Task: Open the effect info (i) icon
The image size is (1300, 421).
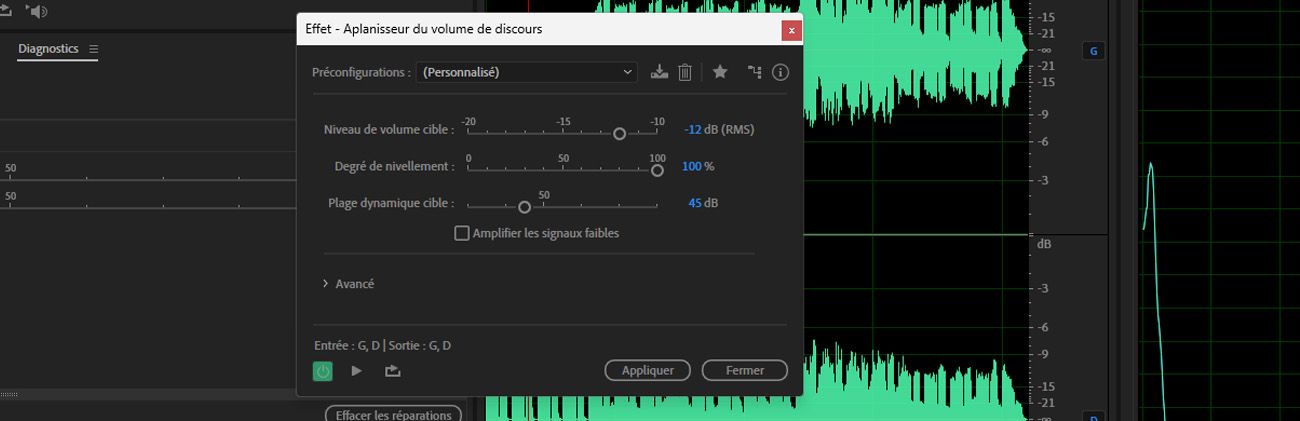Action: click(x=781, y=72)
